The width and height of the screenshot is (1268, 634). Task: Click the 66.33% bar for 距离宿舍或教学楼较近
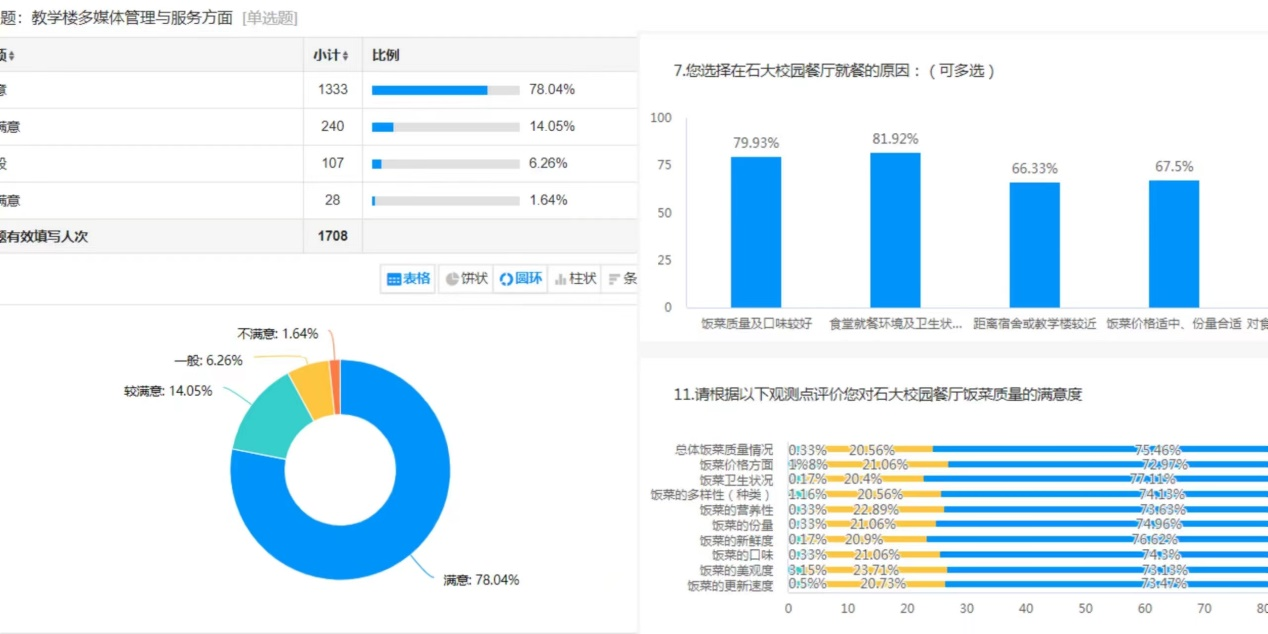(x=1034, y=245)
